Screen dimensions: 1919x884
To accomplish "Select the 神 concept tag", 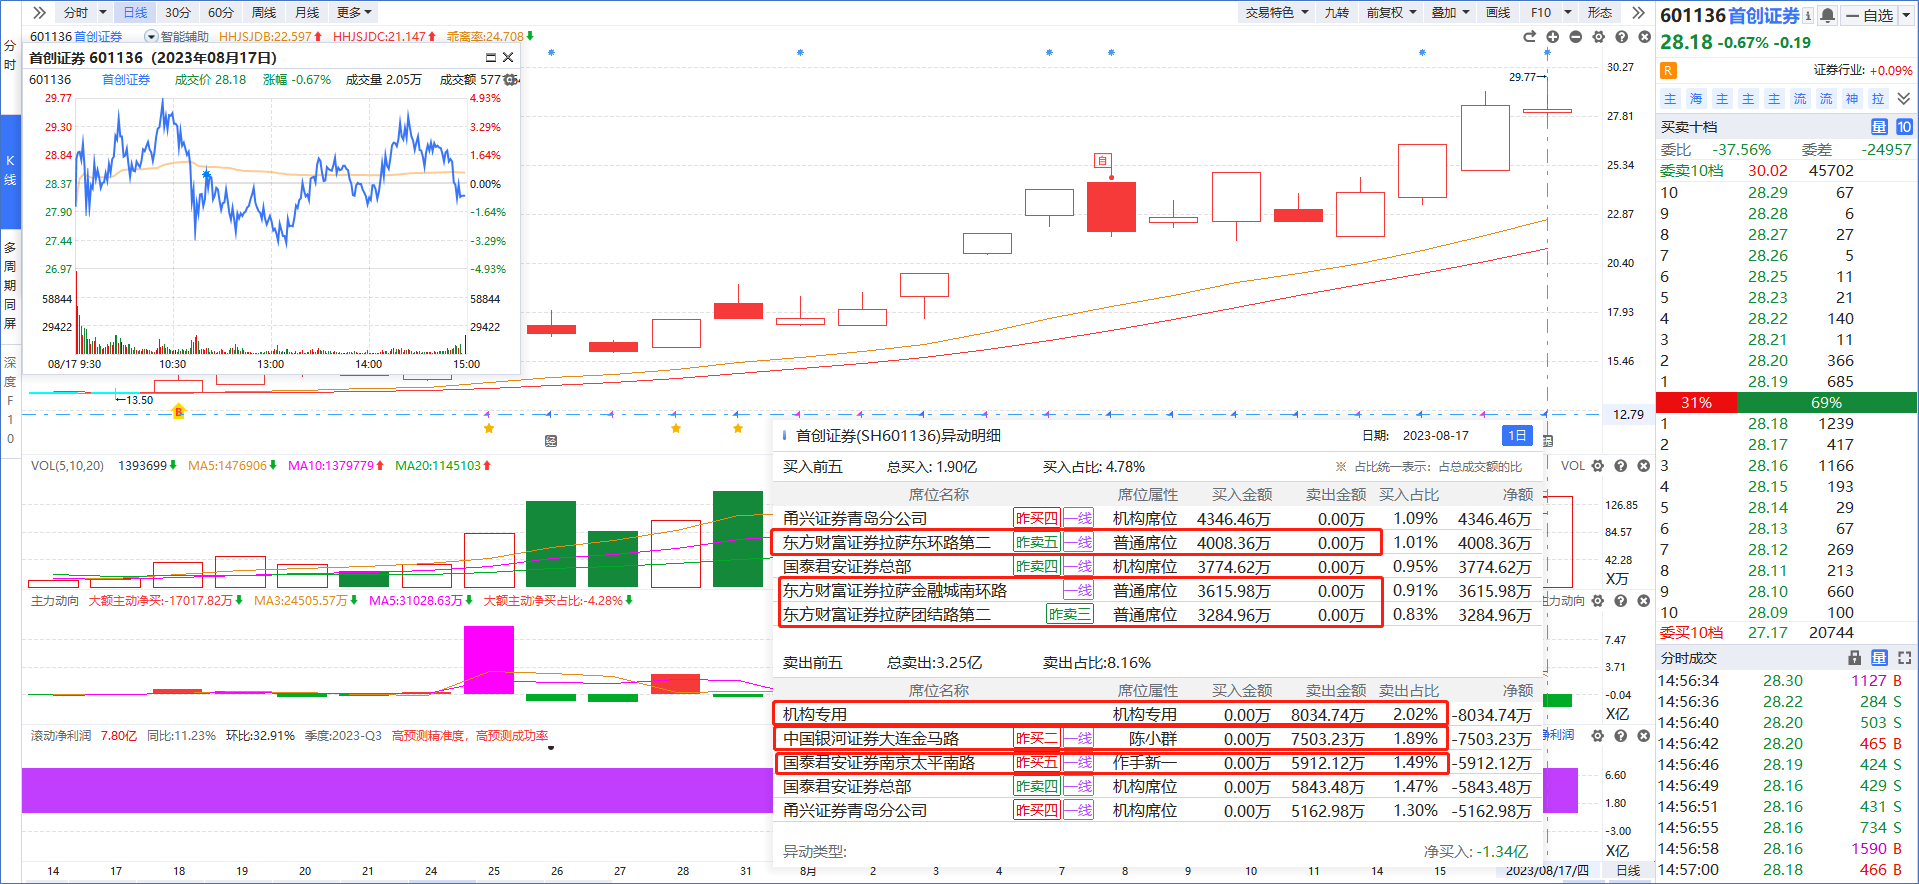I will click(1852, 99).
